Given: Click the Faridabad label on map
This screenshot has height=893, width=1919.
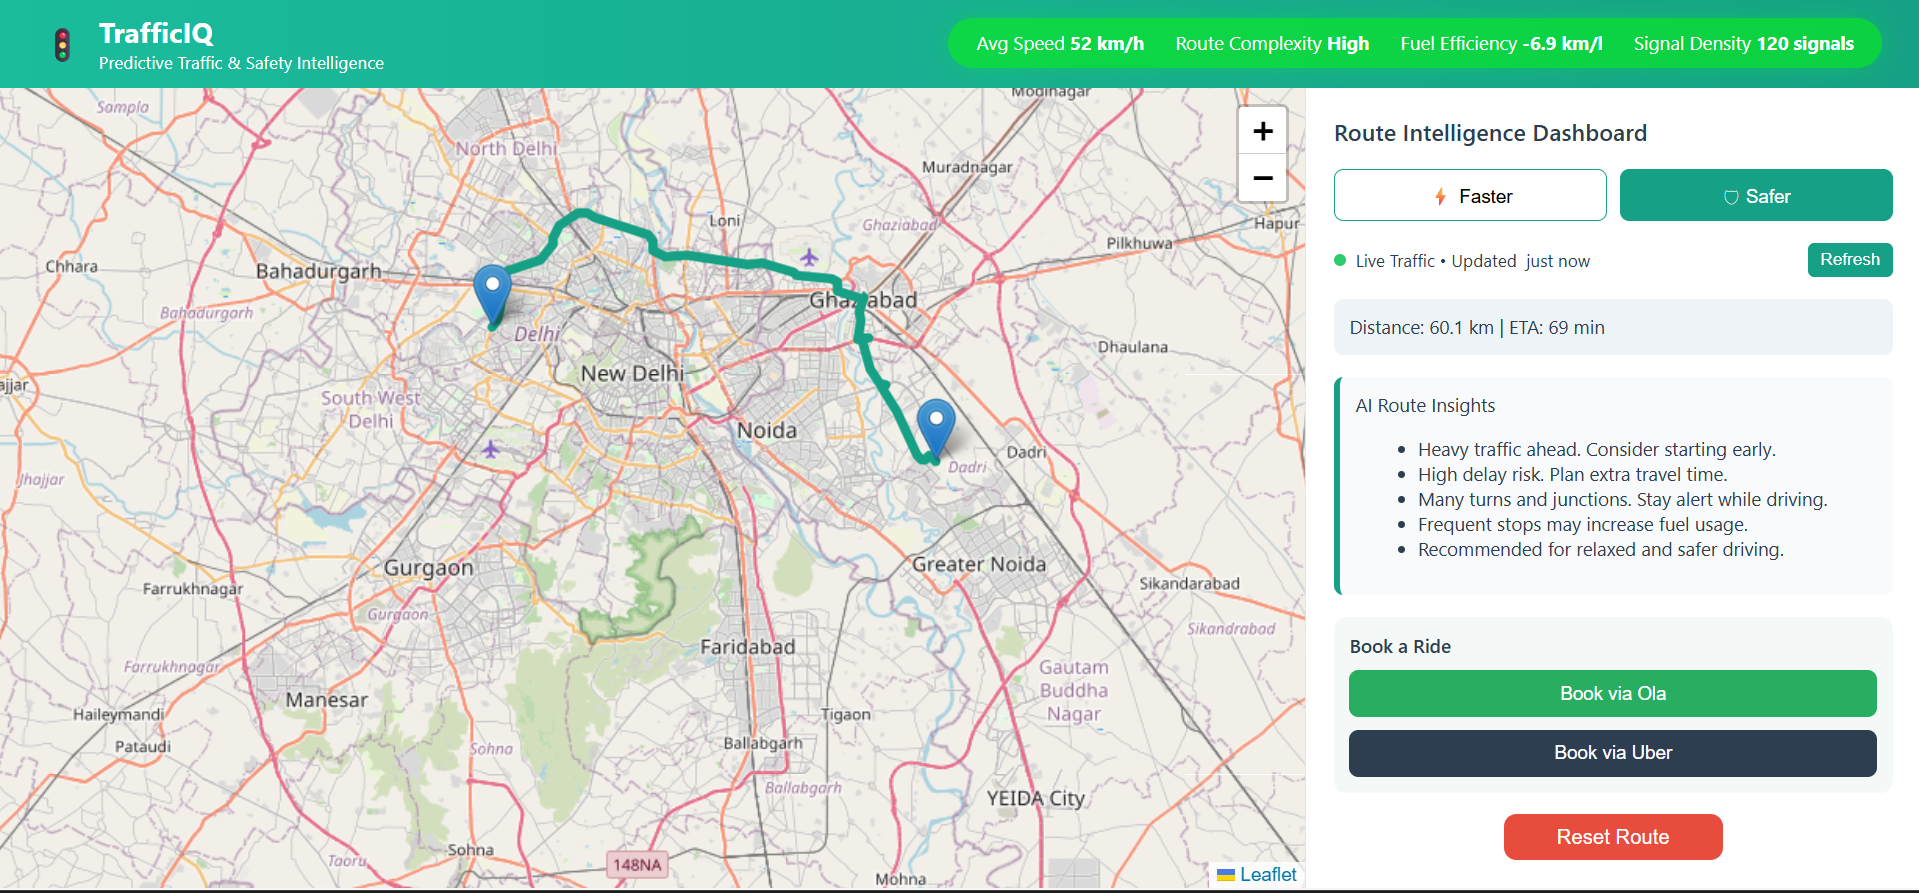Looking at the screenshot, I should 748,647.
